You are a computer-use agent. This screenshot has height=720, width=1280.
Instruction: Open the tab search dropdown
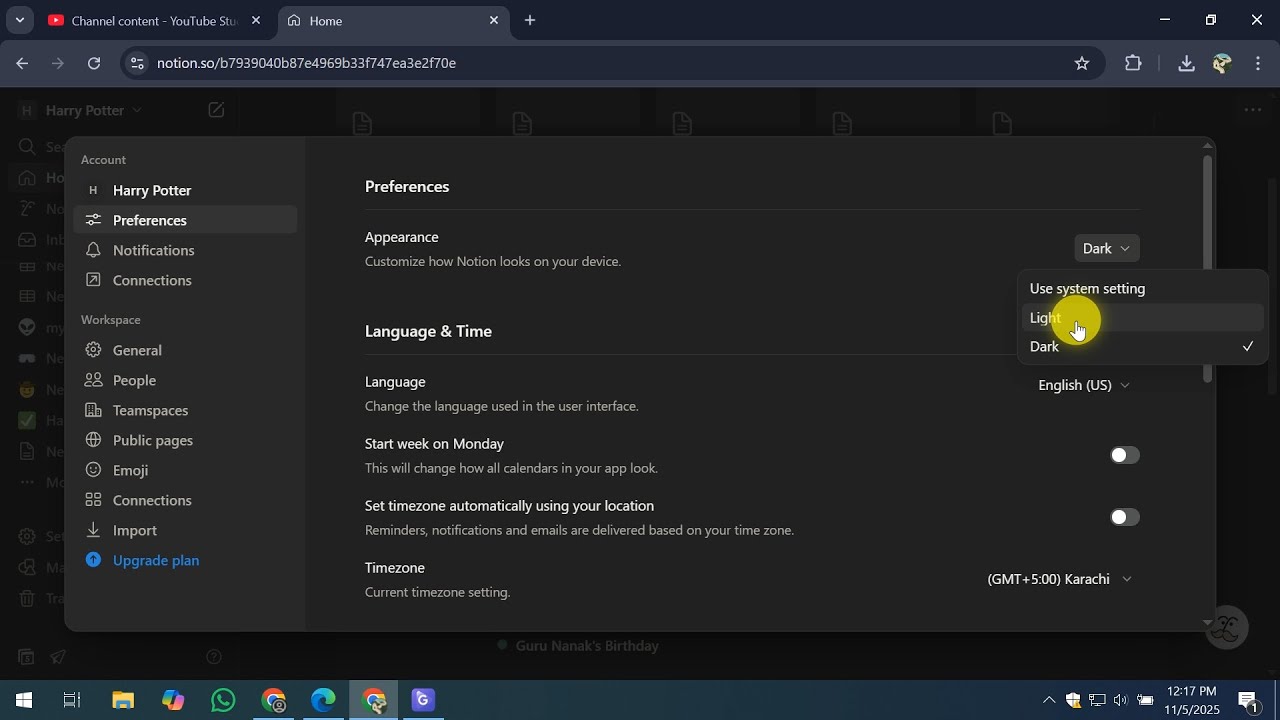coord(19,20)
